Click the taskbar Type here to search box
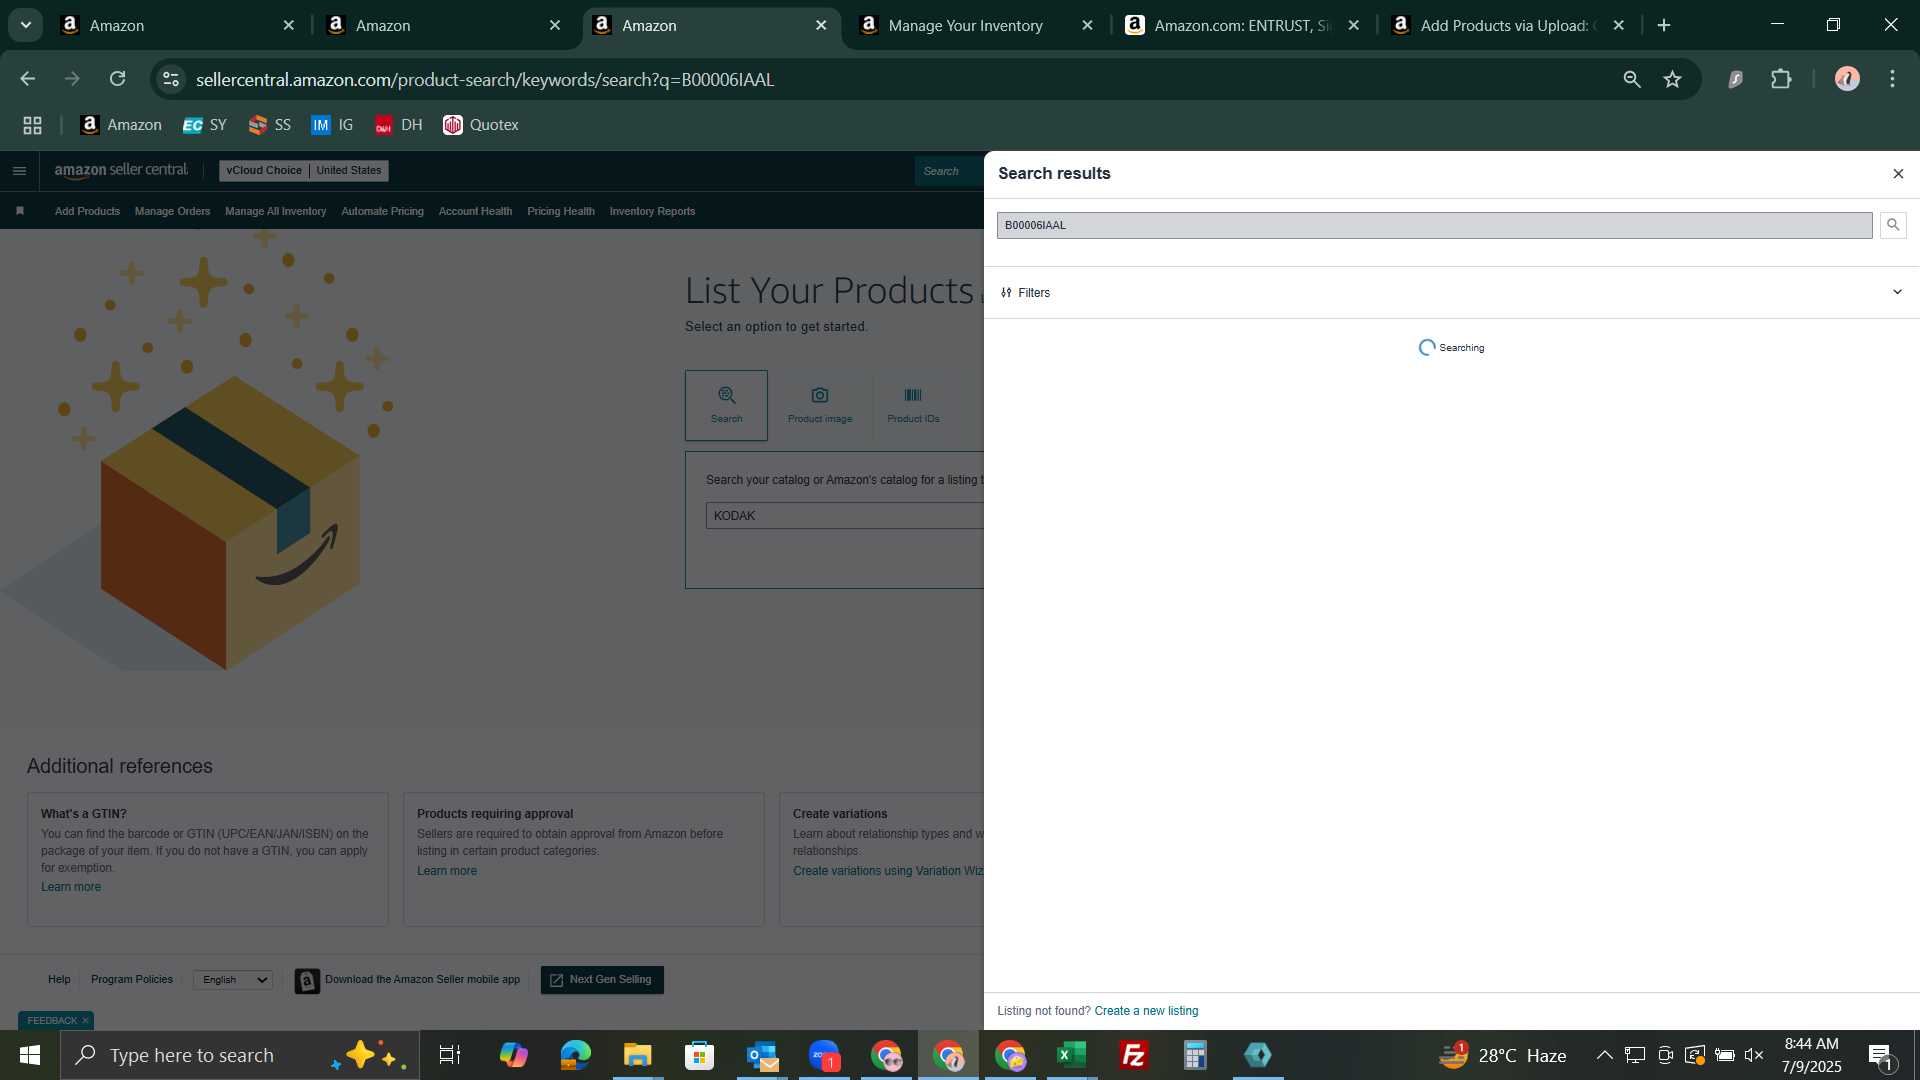 240,1055
